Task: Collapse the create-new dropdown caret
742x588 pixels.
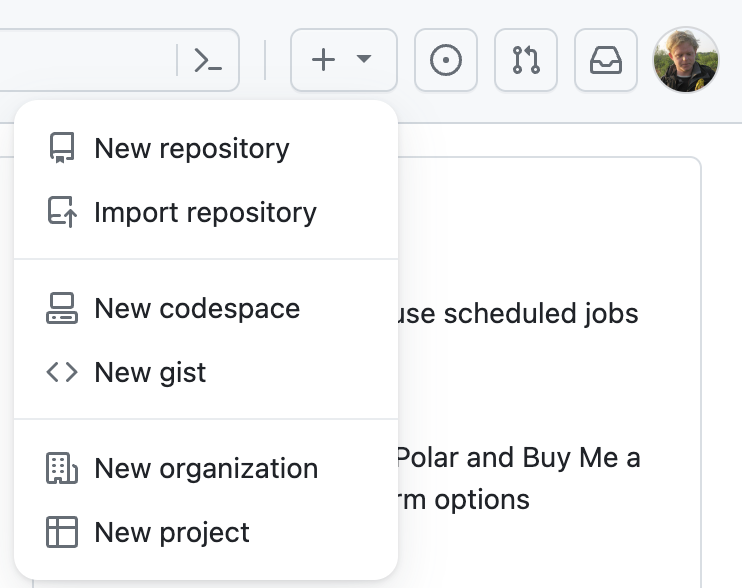Action: 364,60
